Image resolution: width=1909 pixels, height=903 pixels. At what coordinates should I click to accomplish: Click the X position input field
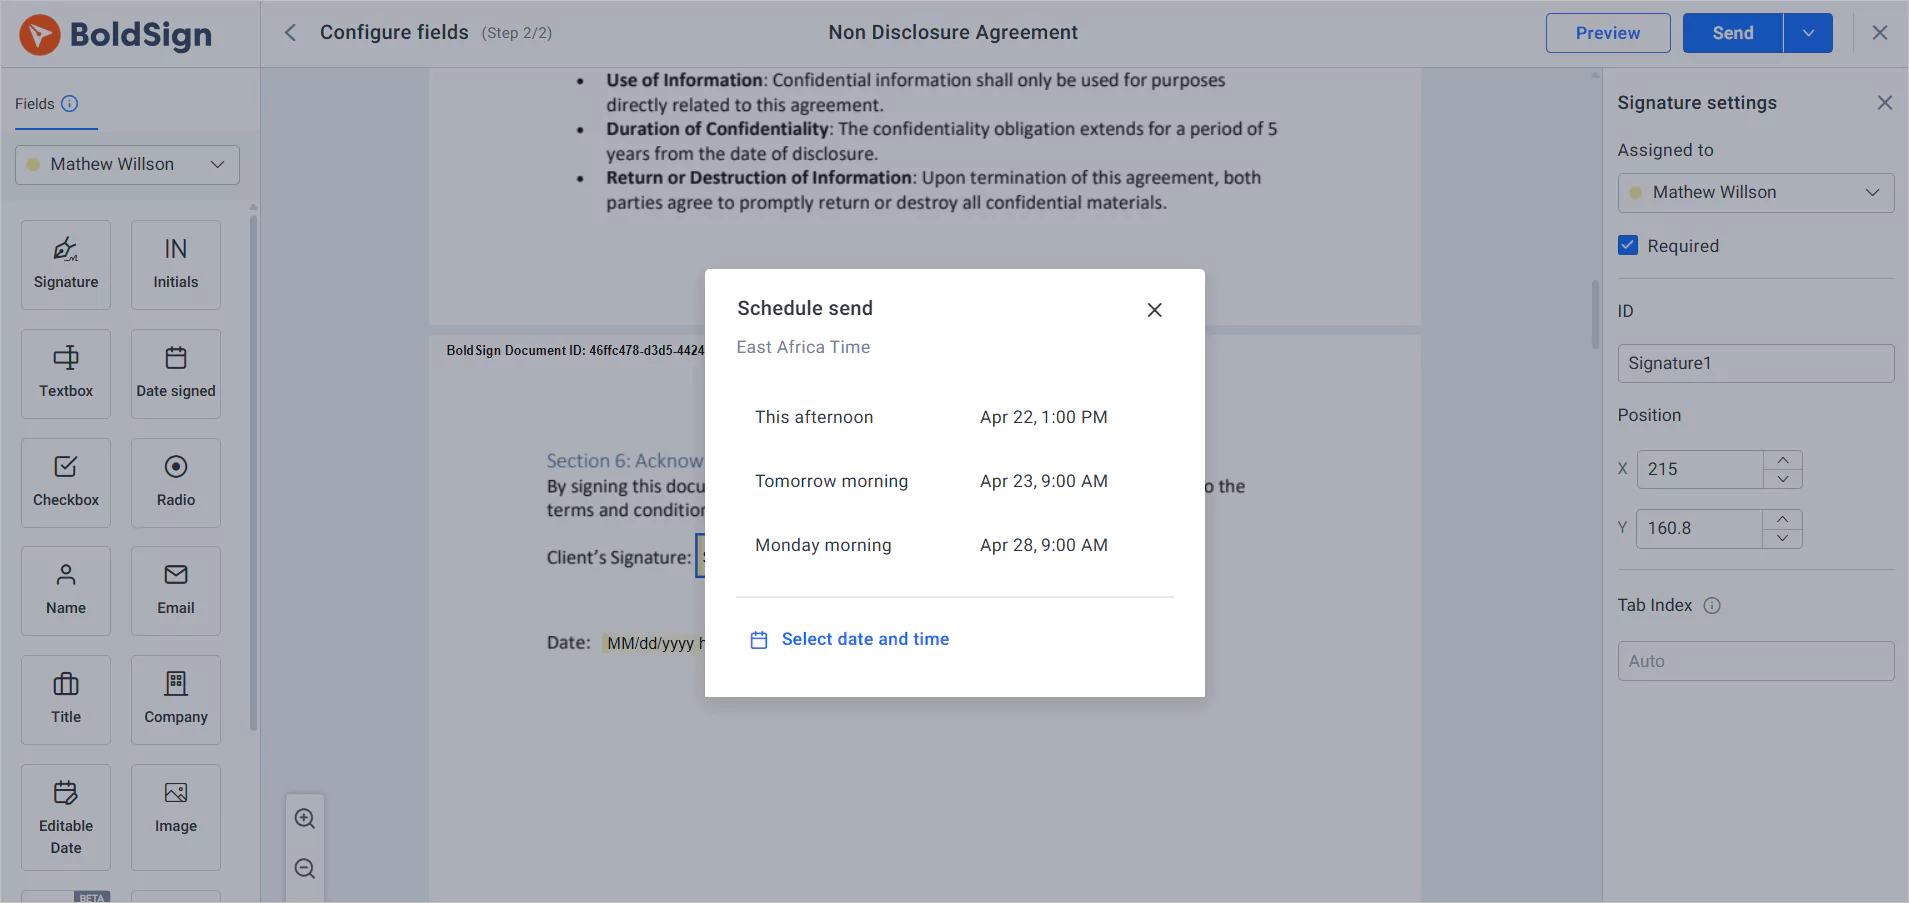click(x=1700, y=469)
